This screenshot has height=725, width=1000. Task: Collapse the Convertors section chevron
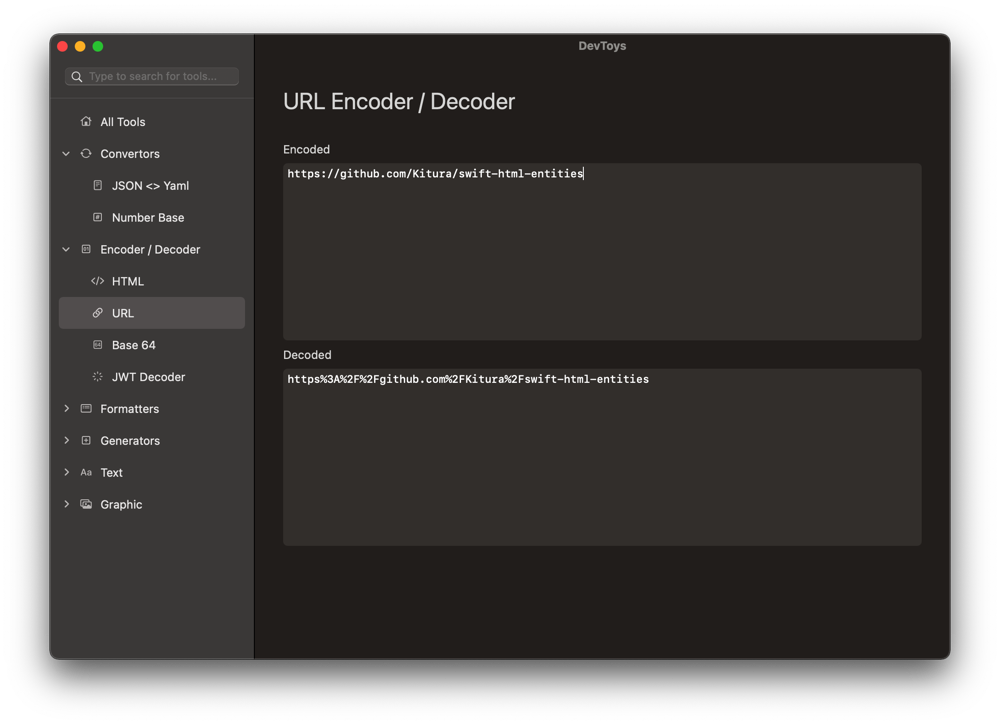[66, 154]
